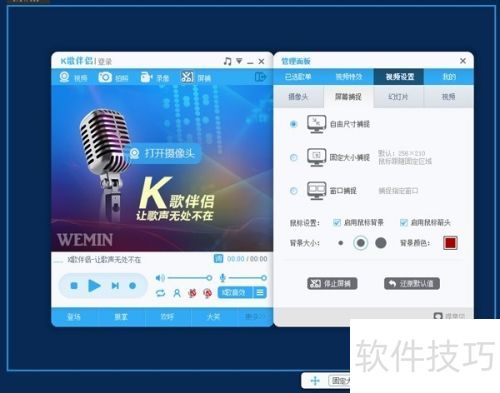Click the microphone icon
500x393 pixels.
pyautogui.click(x=223, y=278)
